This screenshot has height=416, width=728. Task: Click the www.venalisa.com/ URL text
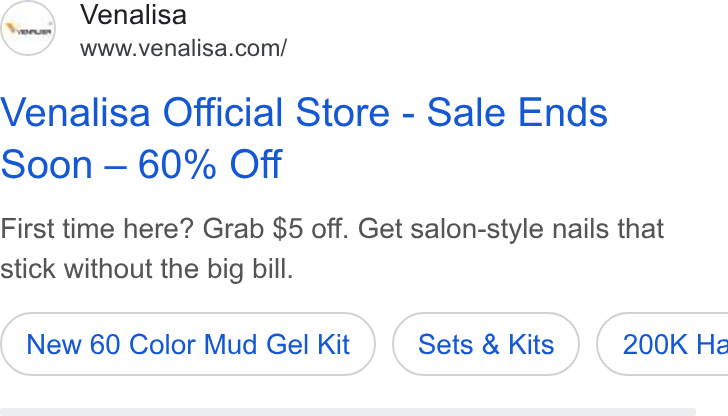[x=183, y=48]
